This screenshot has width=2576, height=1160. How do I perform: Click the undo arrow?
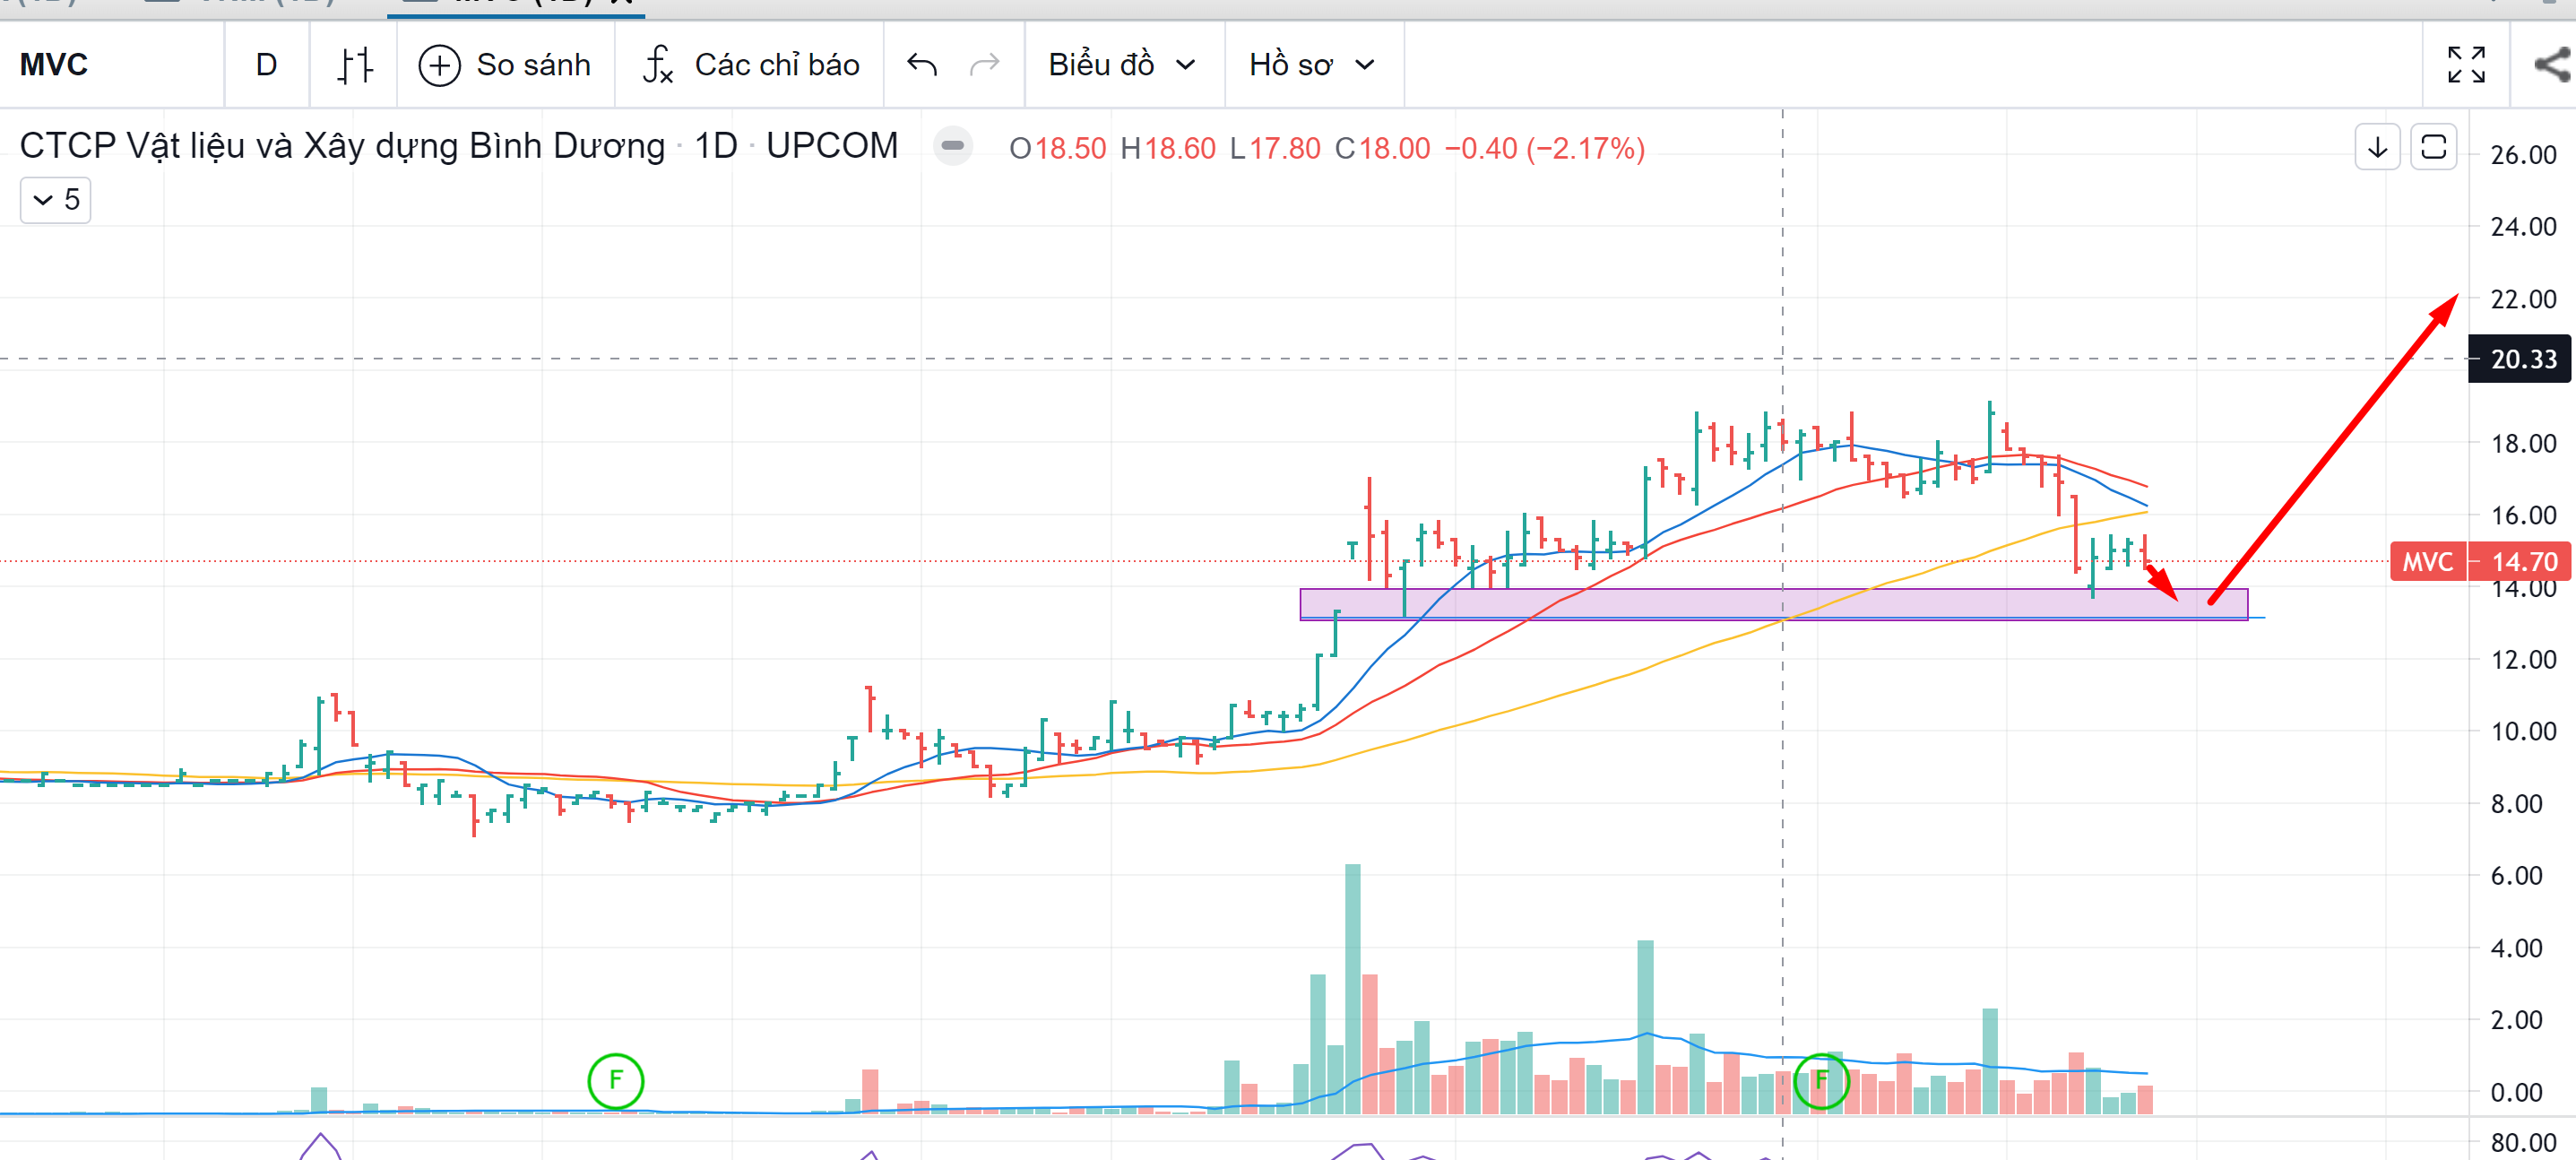tap(921, 65)
